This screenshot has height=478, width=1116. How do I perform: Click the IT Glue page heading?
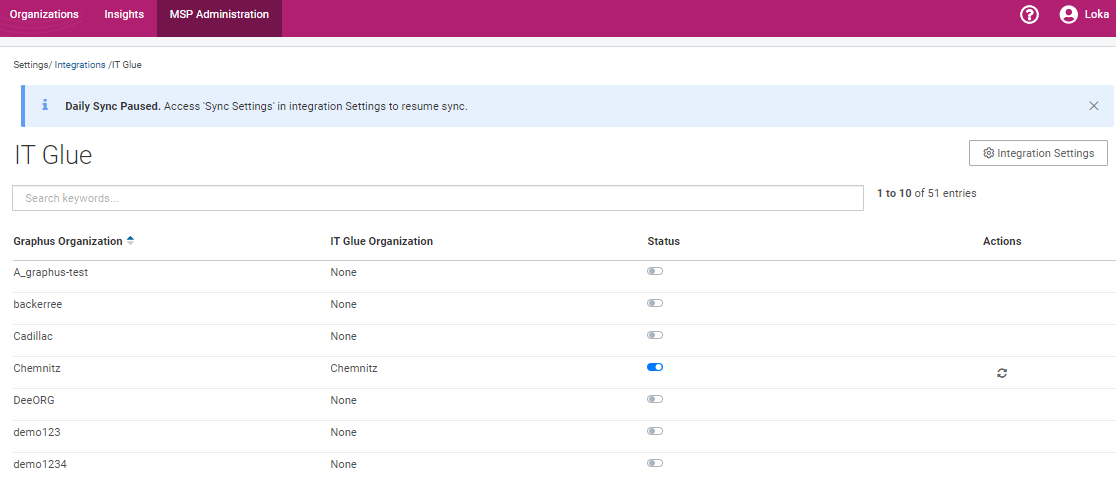tap(53, 155)
